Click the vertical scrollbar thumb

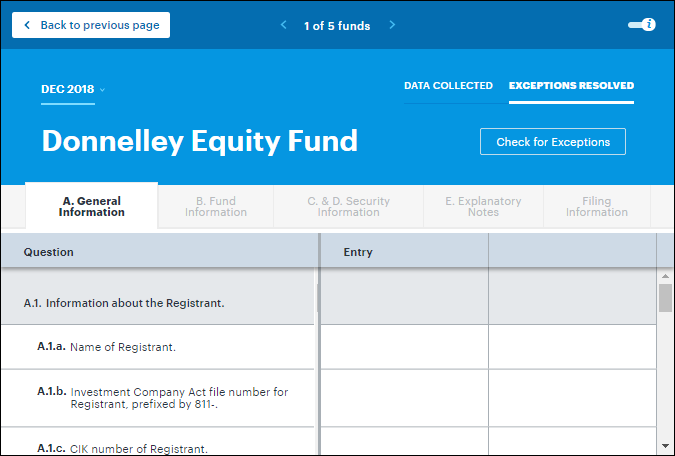point(665,298)
